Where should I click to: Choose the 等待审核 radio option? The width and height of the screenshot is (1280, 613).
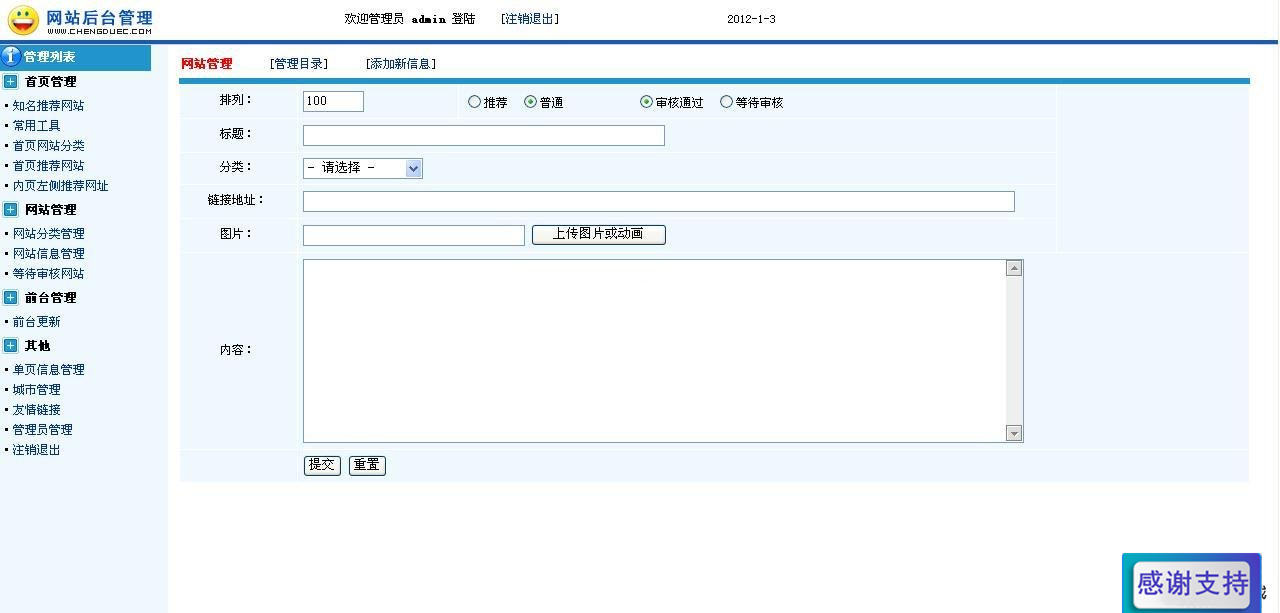[726, 102]
